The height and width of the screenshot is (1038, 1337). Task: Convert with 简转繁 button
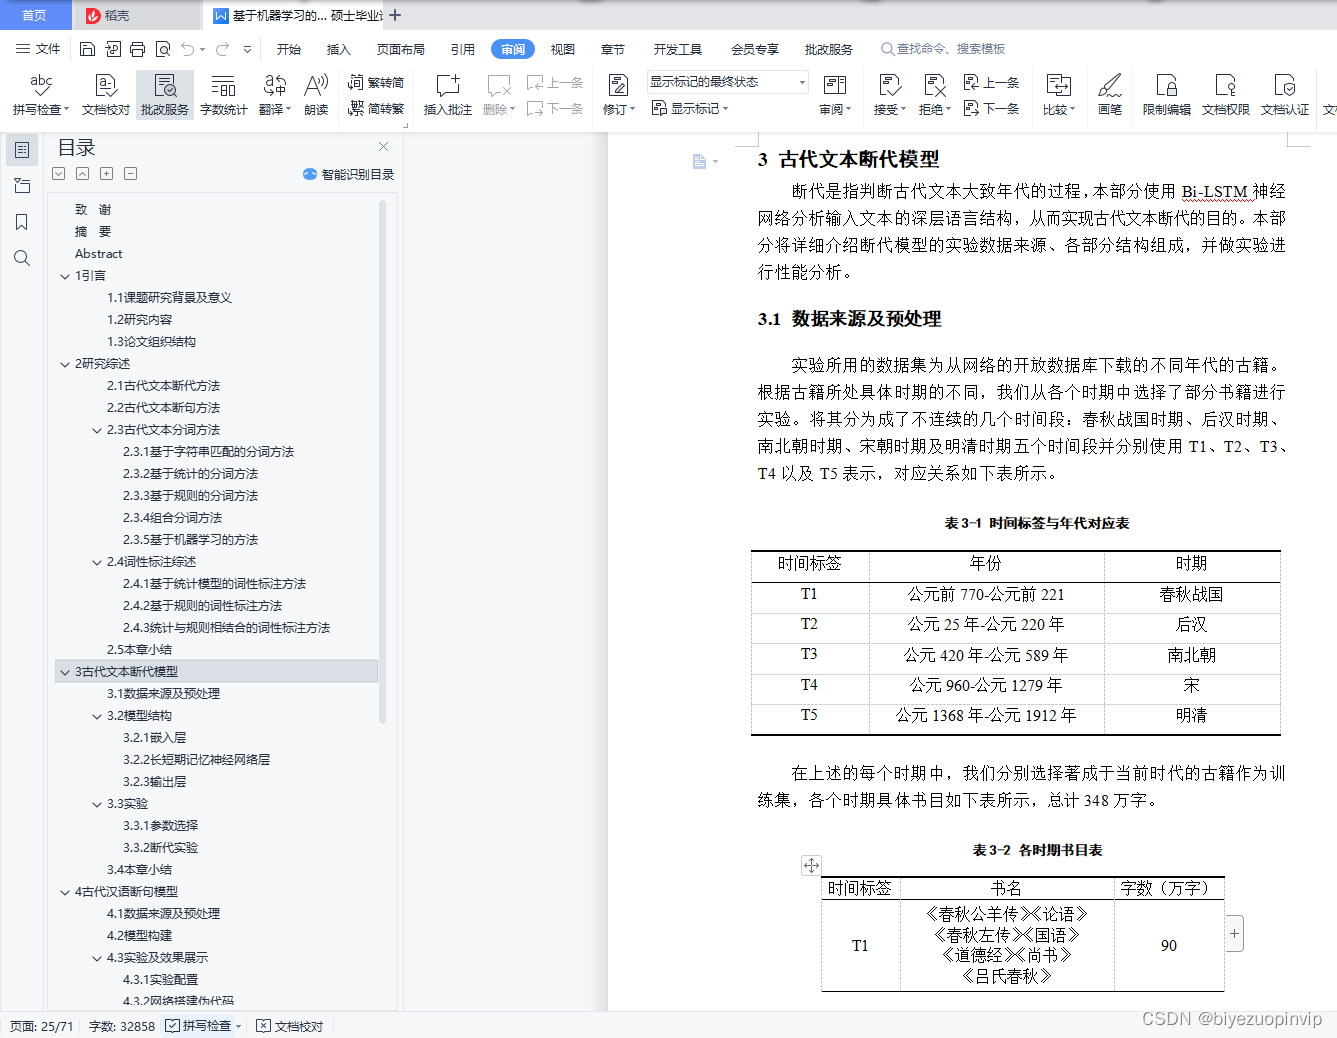[376, 108]
